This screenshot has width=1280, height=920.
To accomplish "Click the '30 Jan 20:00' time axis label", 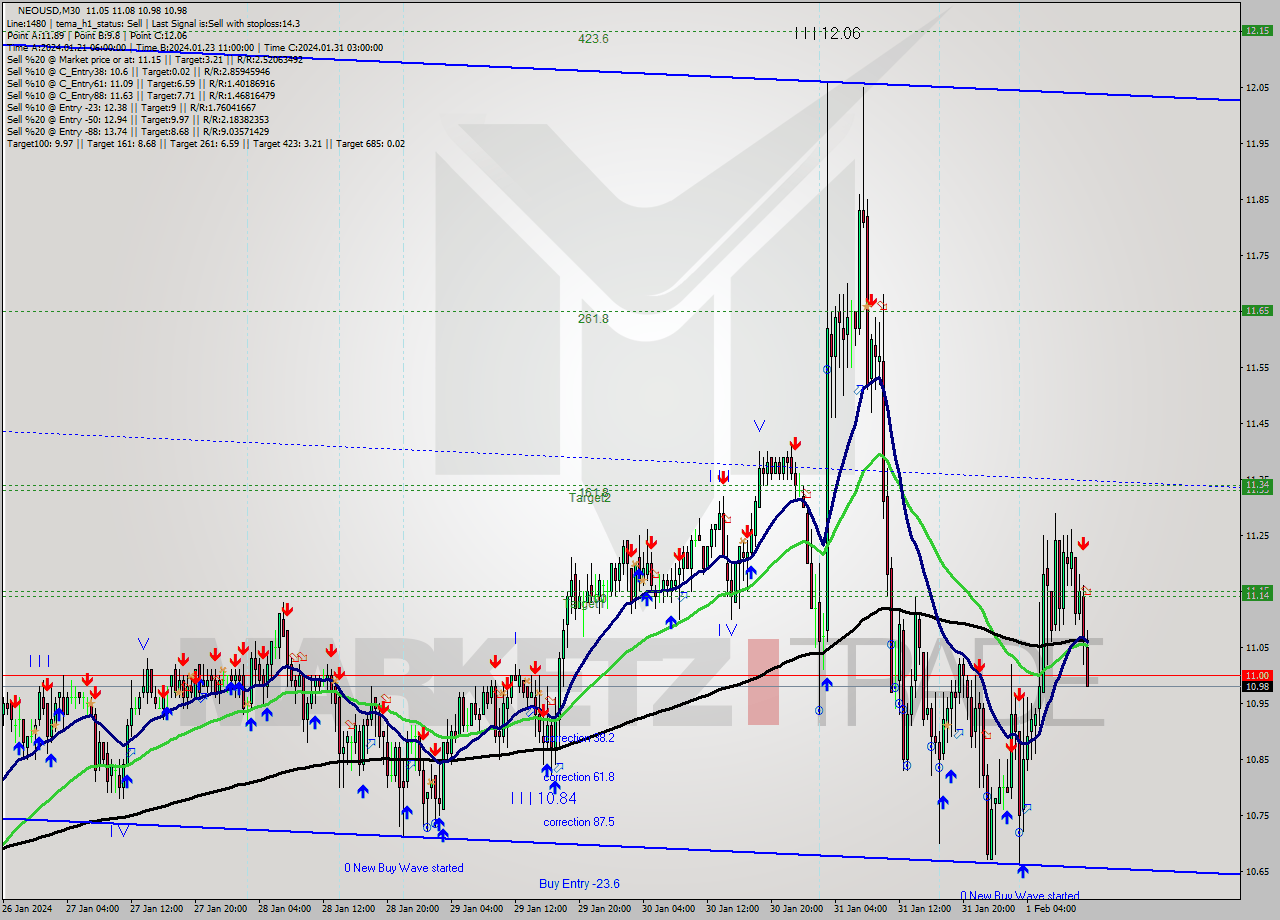I will coord(797,909).
